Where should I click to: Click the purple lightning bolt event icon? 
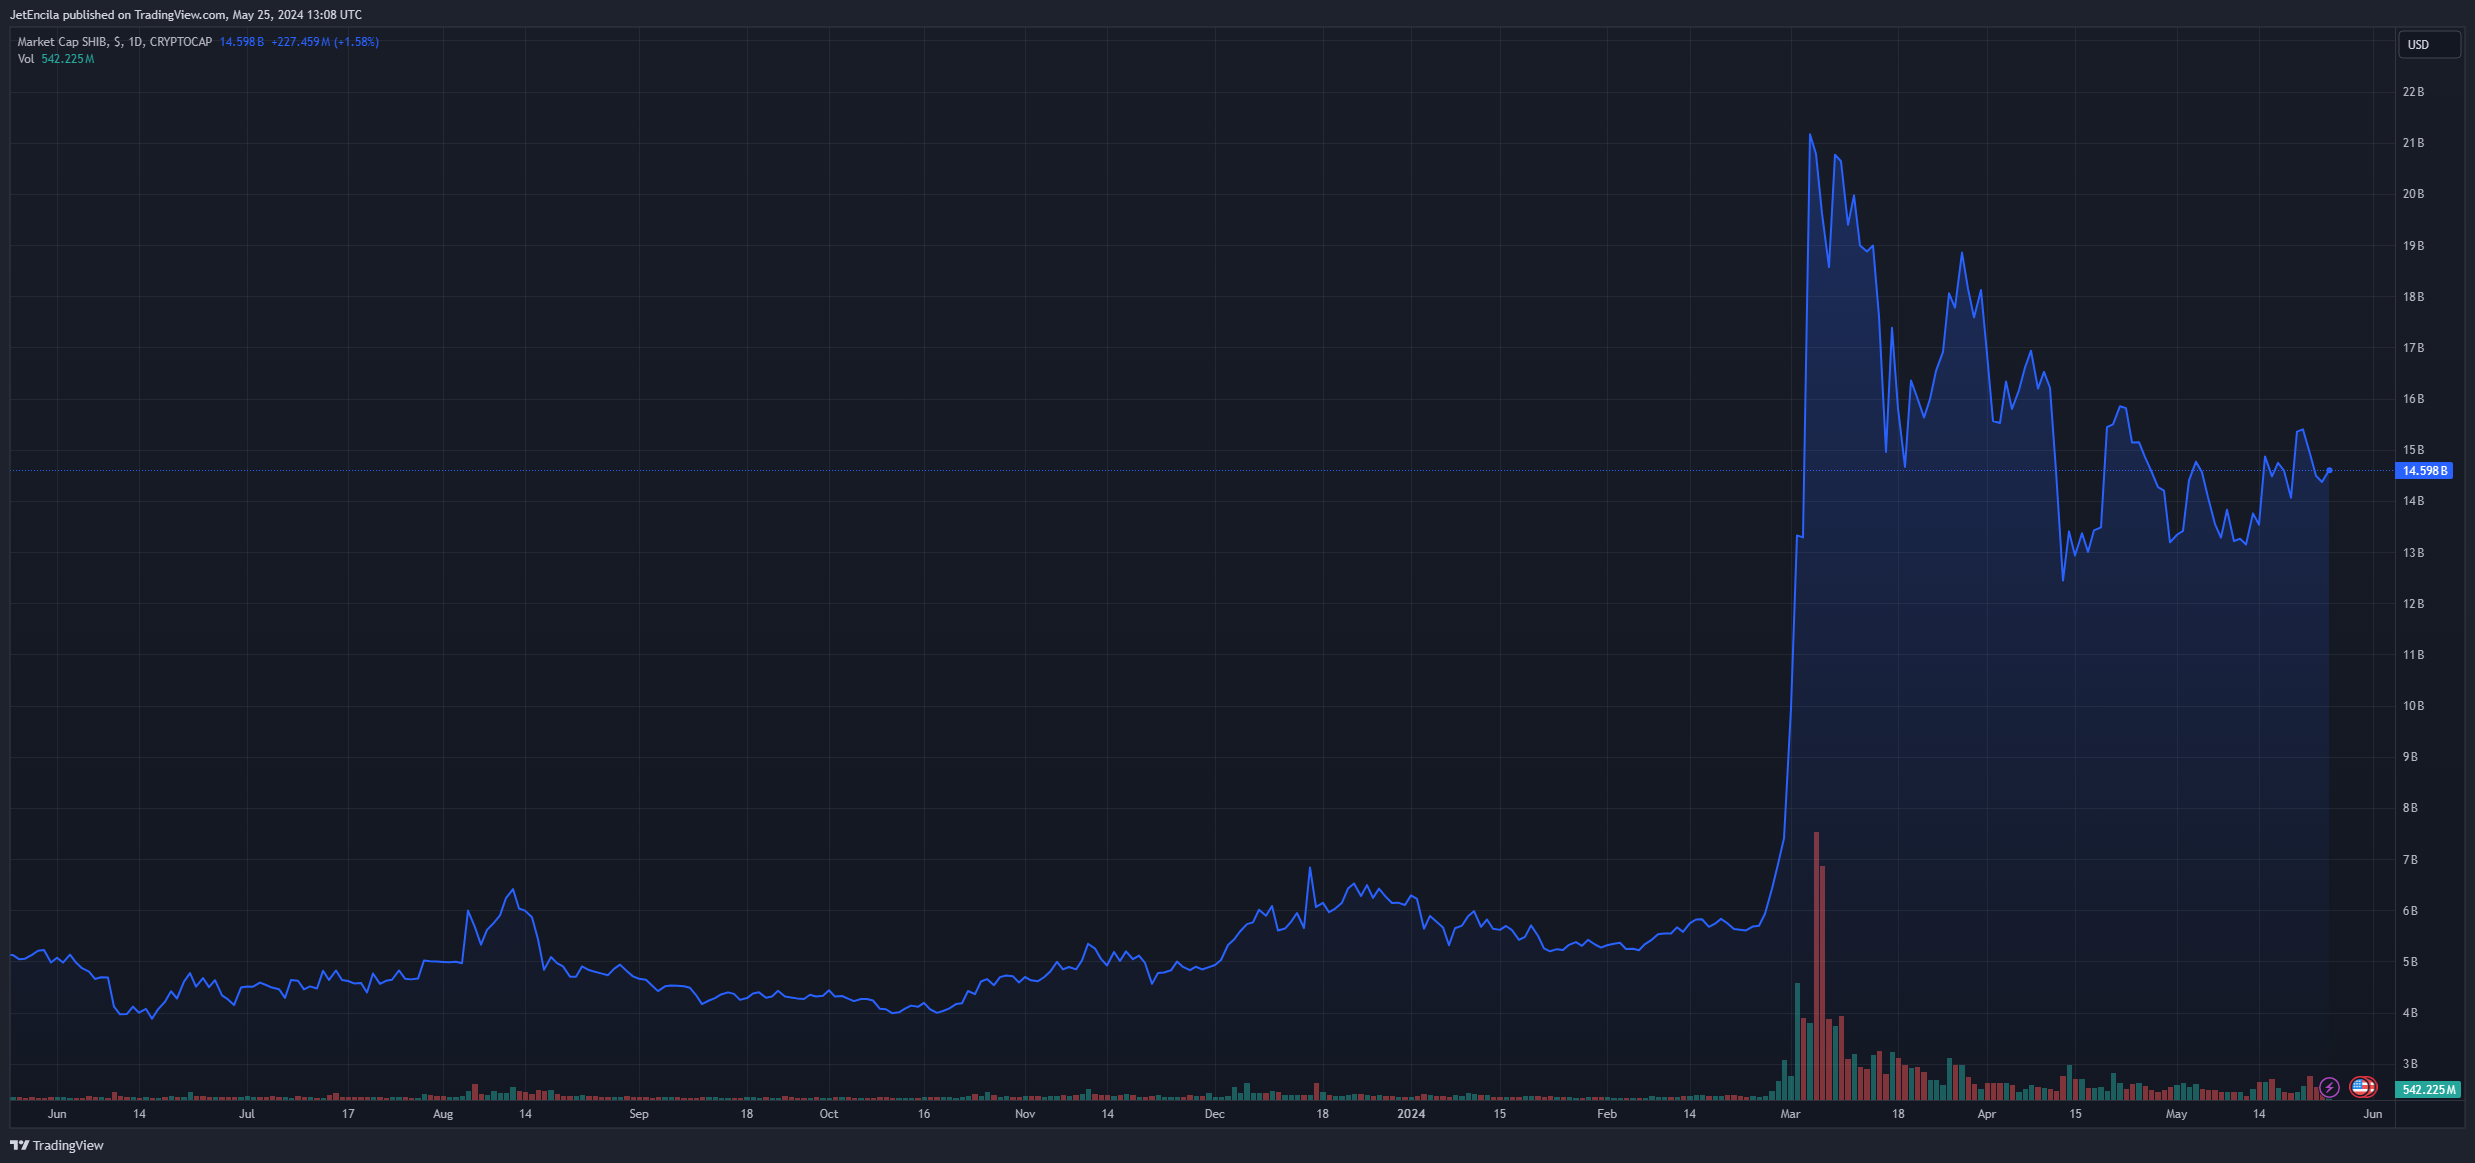pos(2329,1087)
